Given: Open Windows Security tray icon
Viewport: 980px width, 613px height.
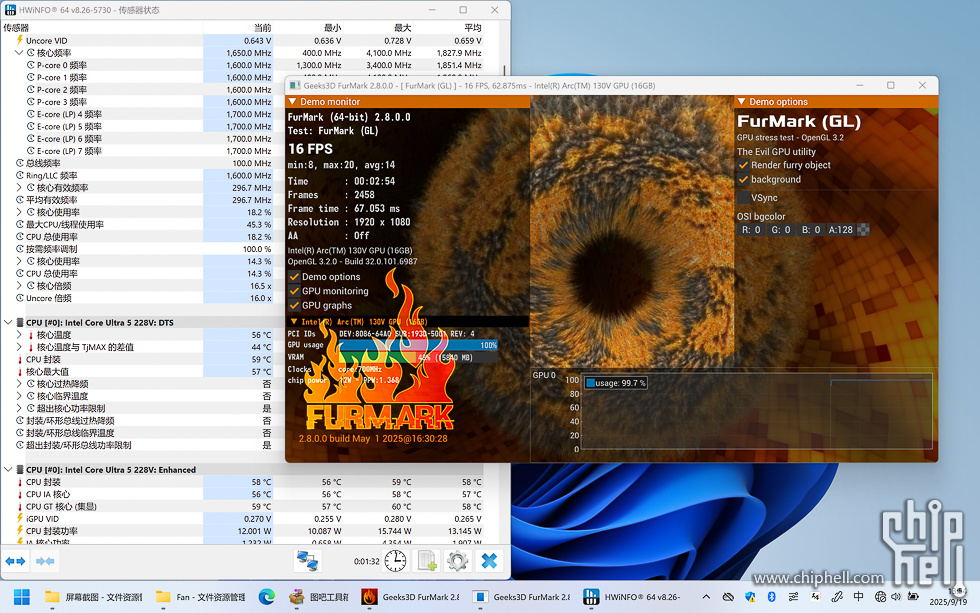Looking at the screenshot, I should pos(750,597).
